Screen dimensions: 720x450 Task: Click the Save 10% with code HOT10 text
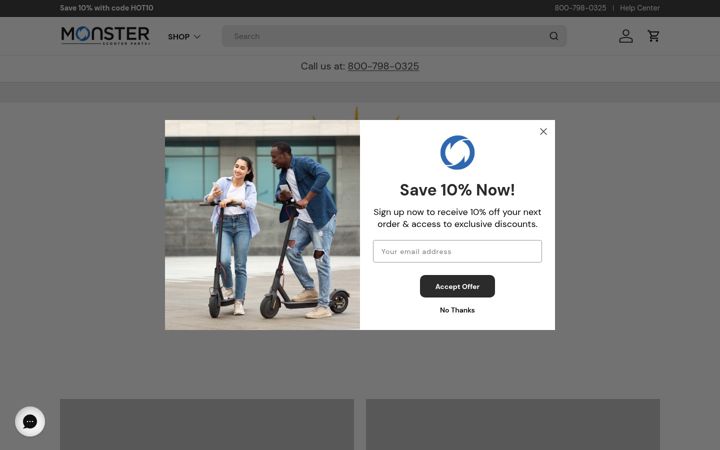coord(107,8)
